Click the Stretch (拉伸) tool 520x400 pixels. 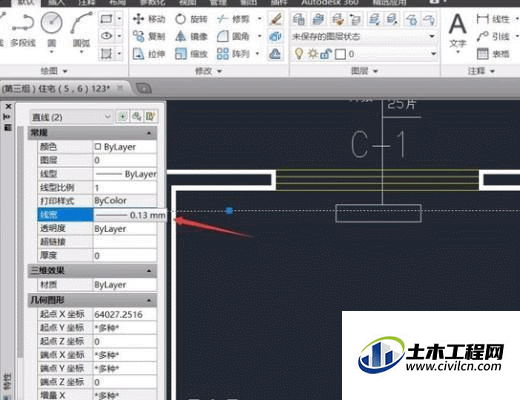[149, 54]
